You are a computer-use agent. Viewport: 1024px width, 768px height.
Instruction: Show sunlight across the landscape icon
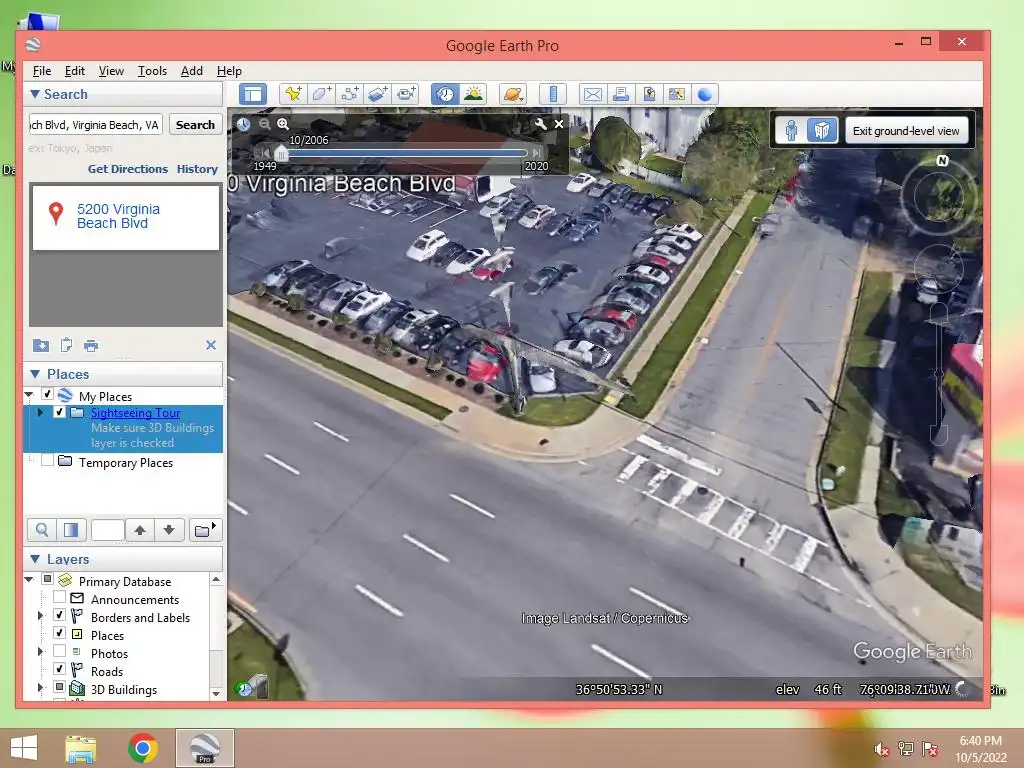click(x=473, y=94)
